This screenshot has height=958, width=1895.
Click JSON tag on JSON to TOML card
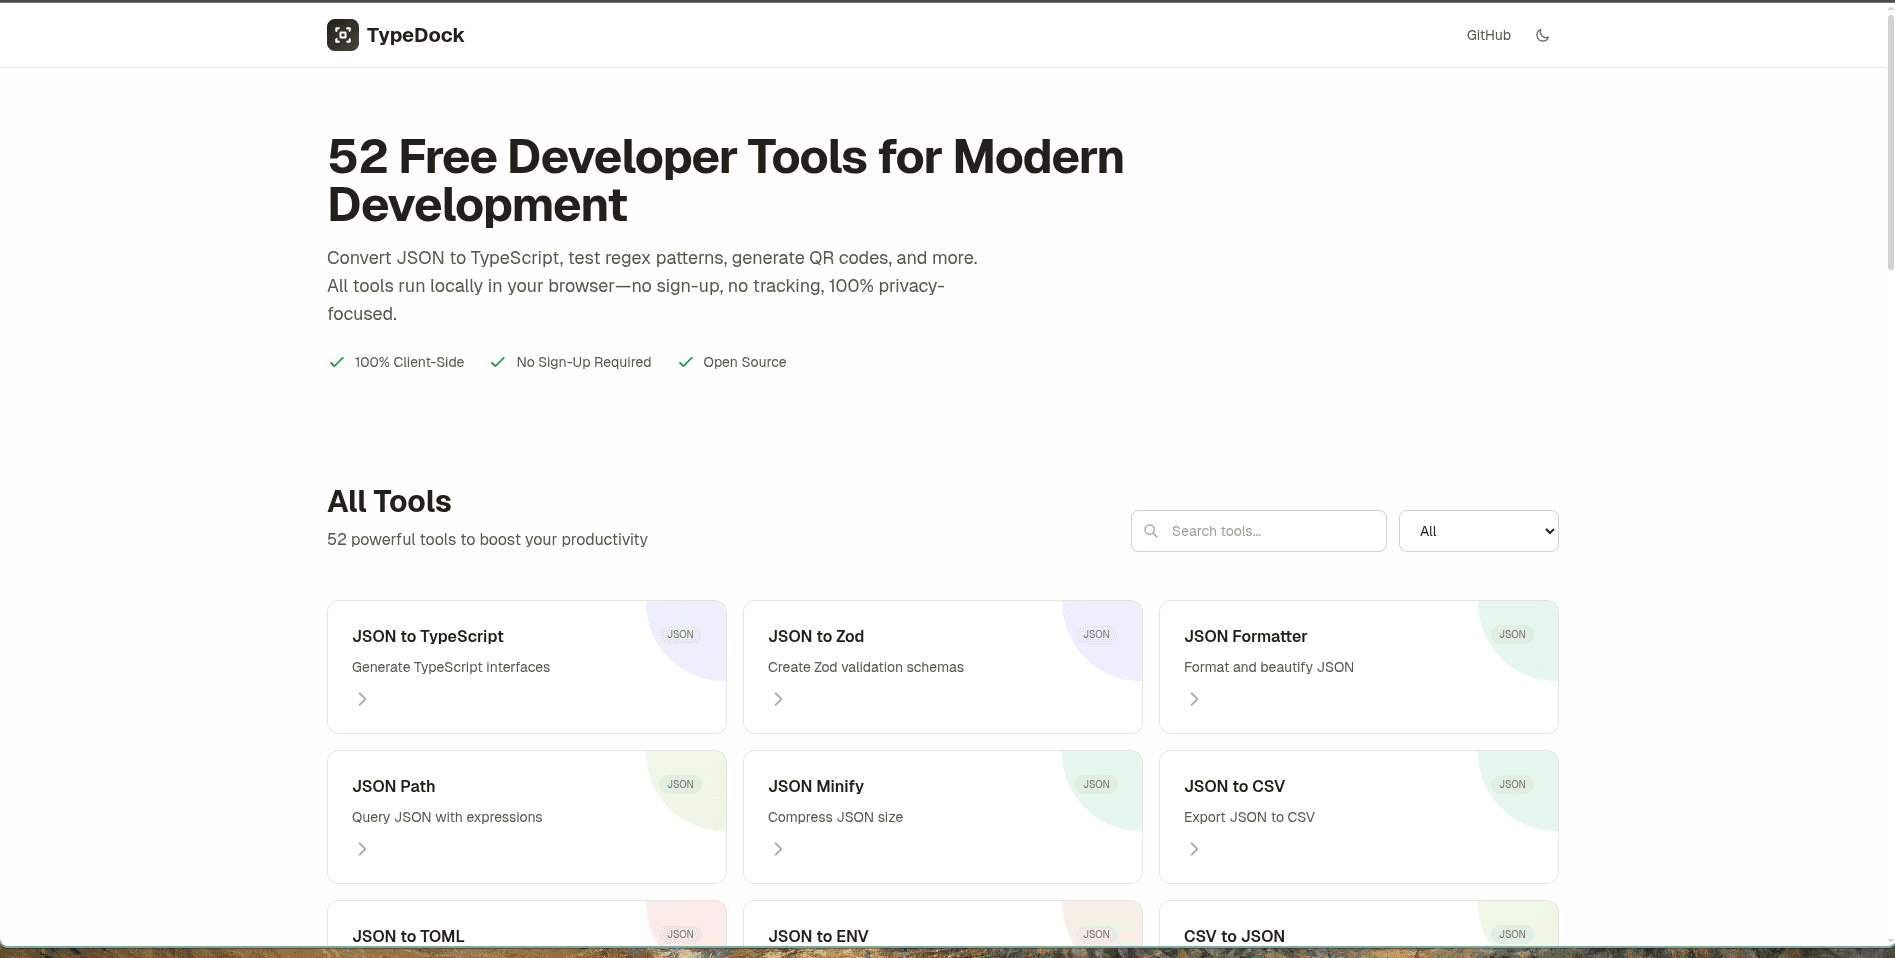tap(680, 934)
